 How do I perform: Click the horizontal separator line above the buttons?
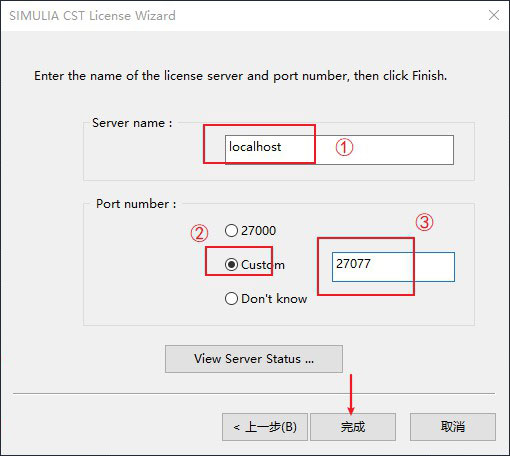click(254, 394)
